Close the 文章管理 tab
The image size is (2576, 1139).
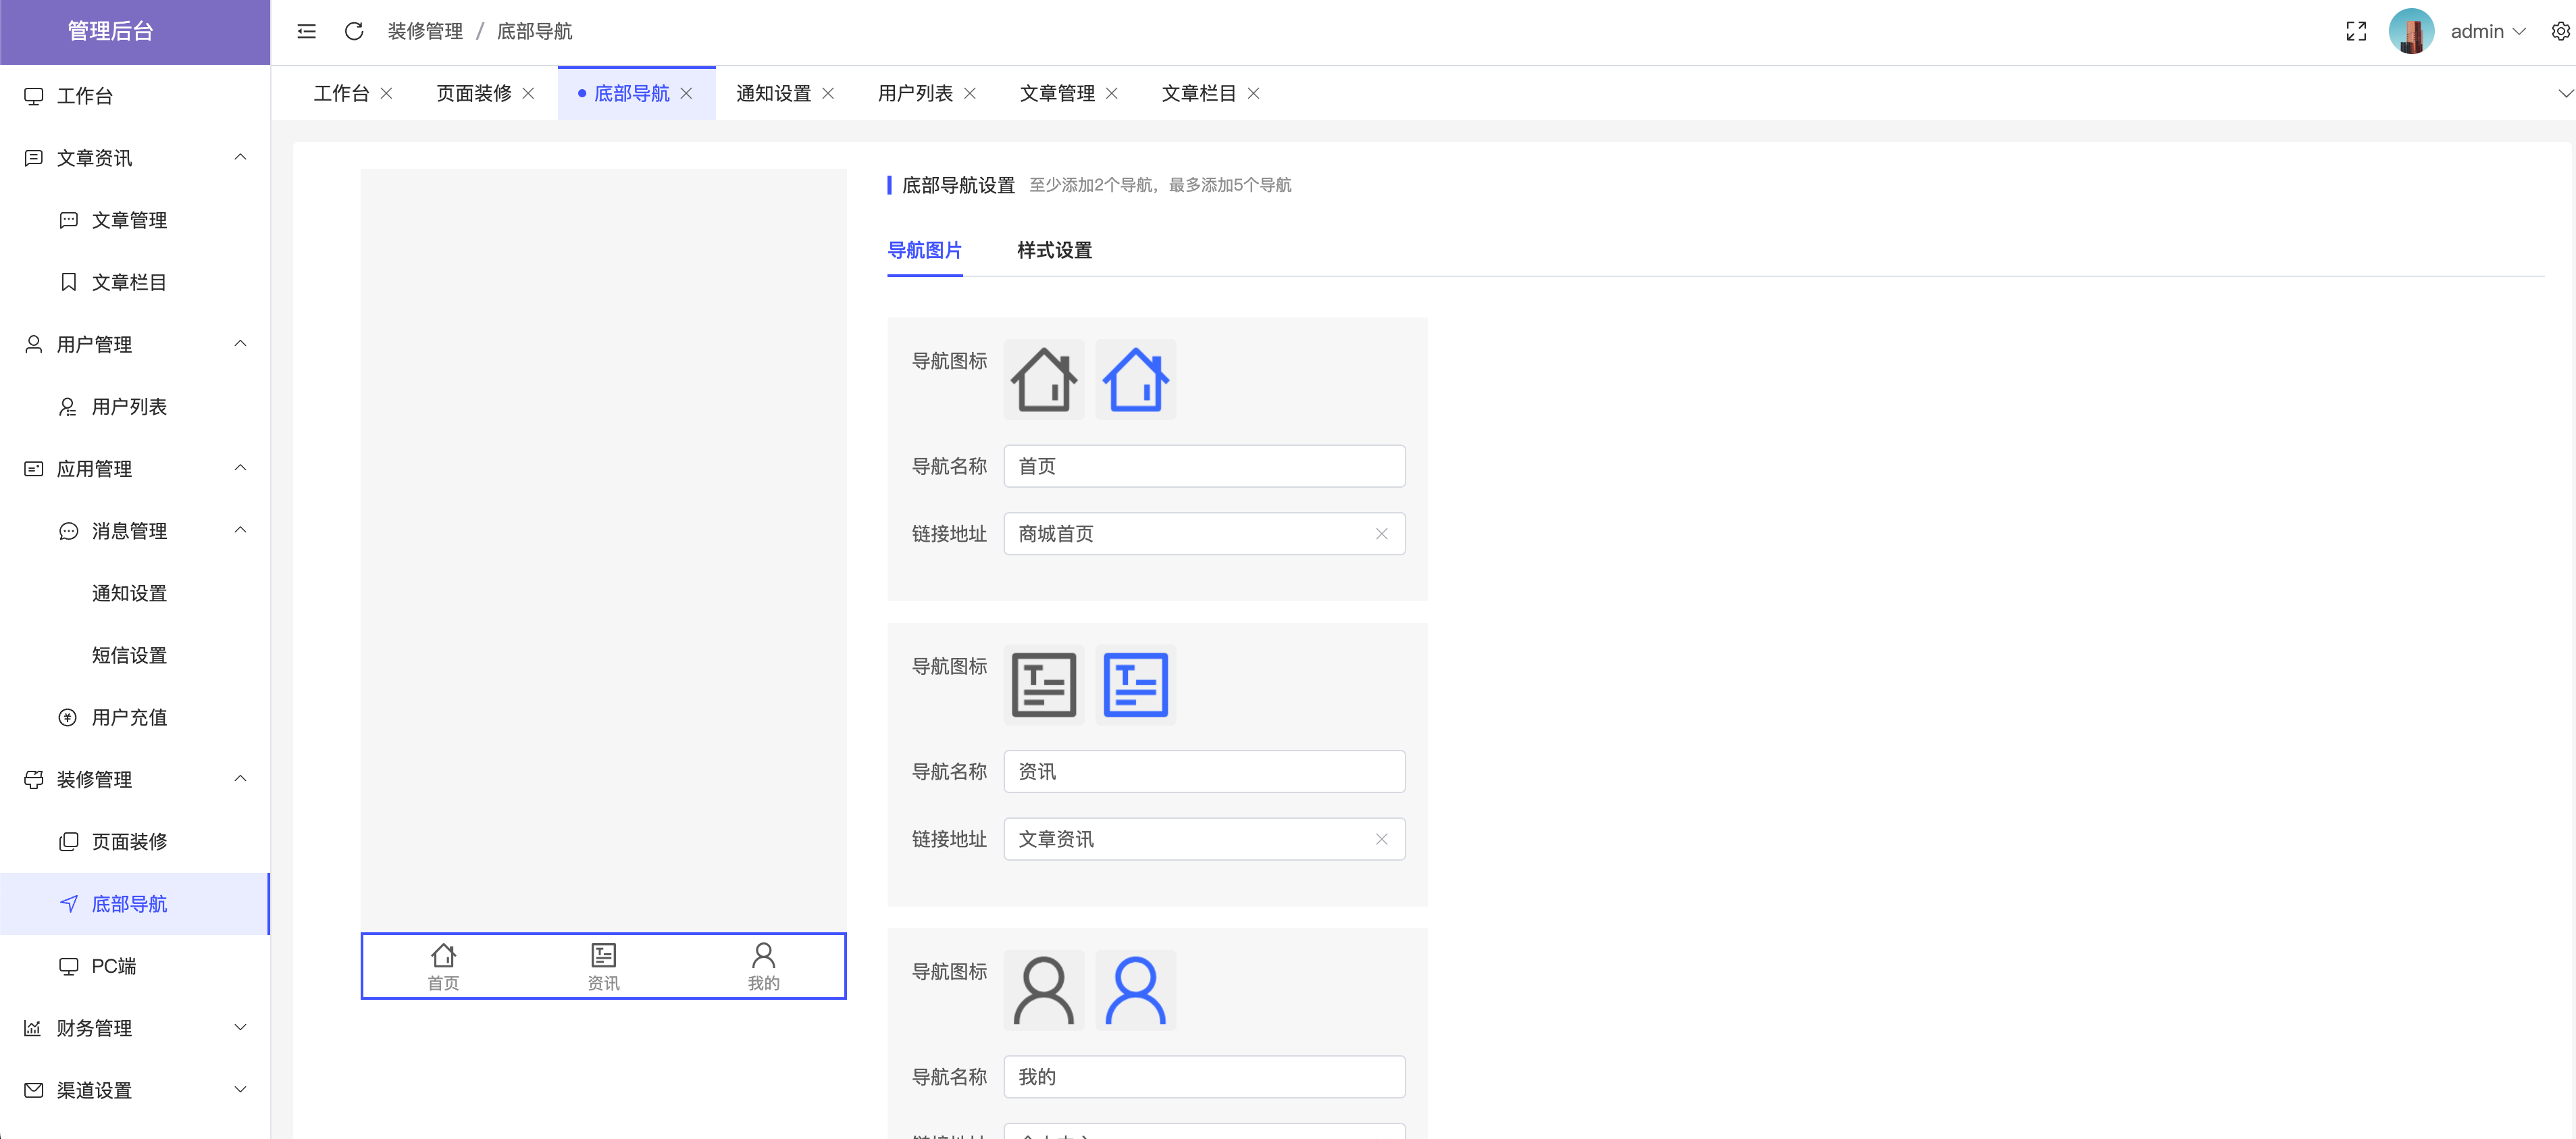[1112, 93]
